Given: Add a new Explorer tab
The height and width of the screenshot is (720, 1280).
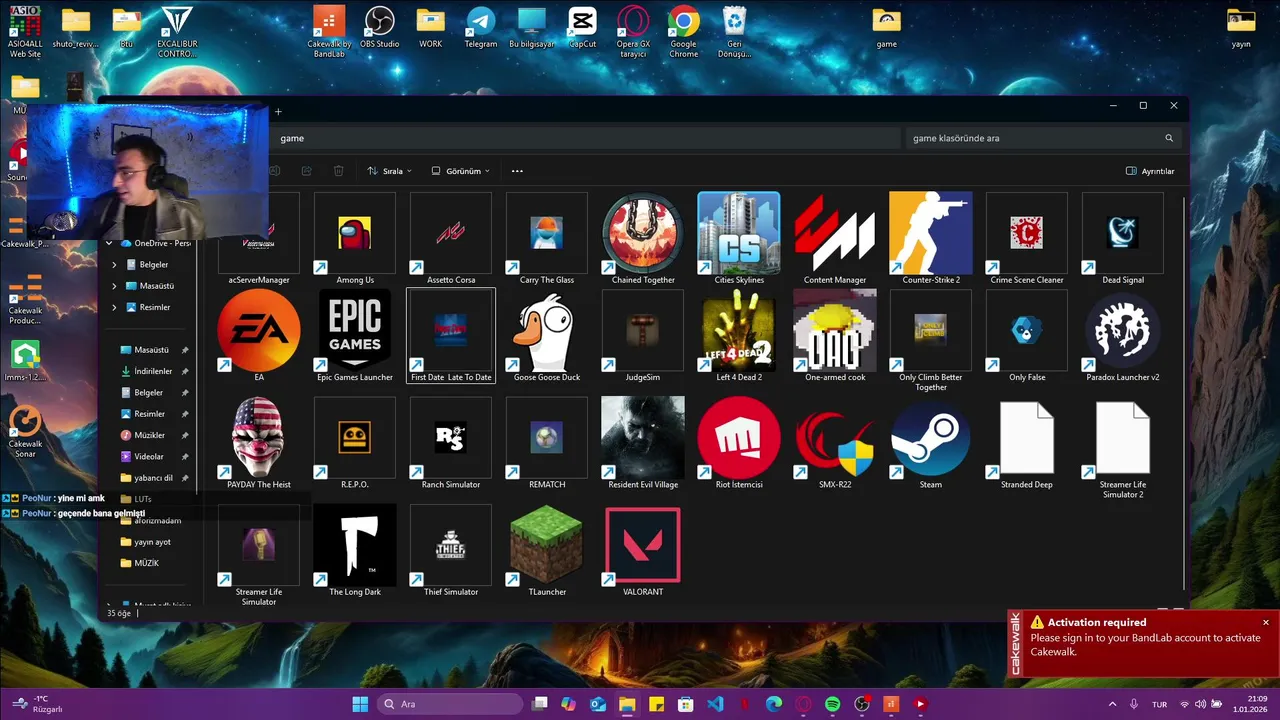Looking at the screenshot, I should coord(278,111).
